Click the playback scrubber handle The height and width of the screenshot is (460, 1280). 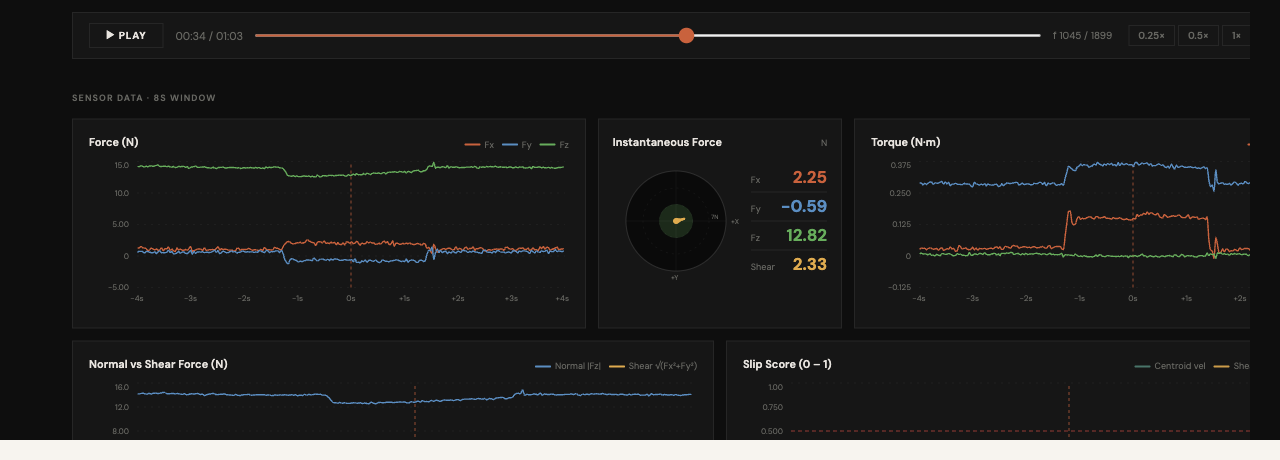pyautogui.click(x=686, y=35)
